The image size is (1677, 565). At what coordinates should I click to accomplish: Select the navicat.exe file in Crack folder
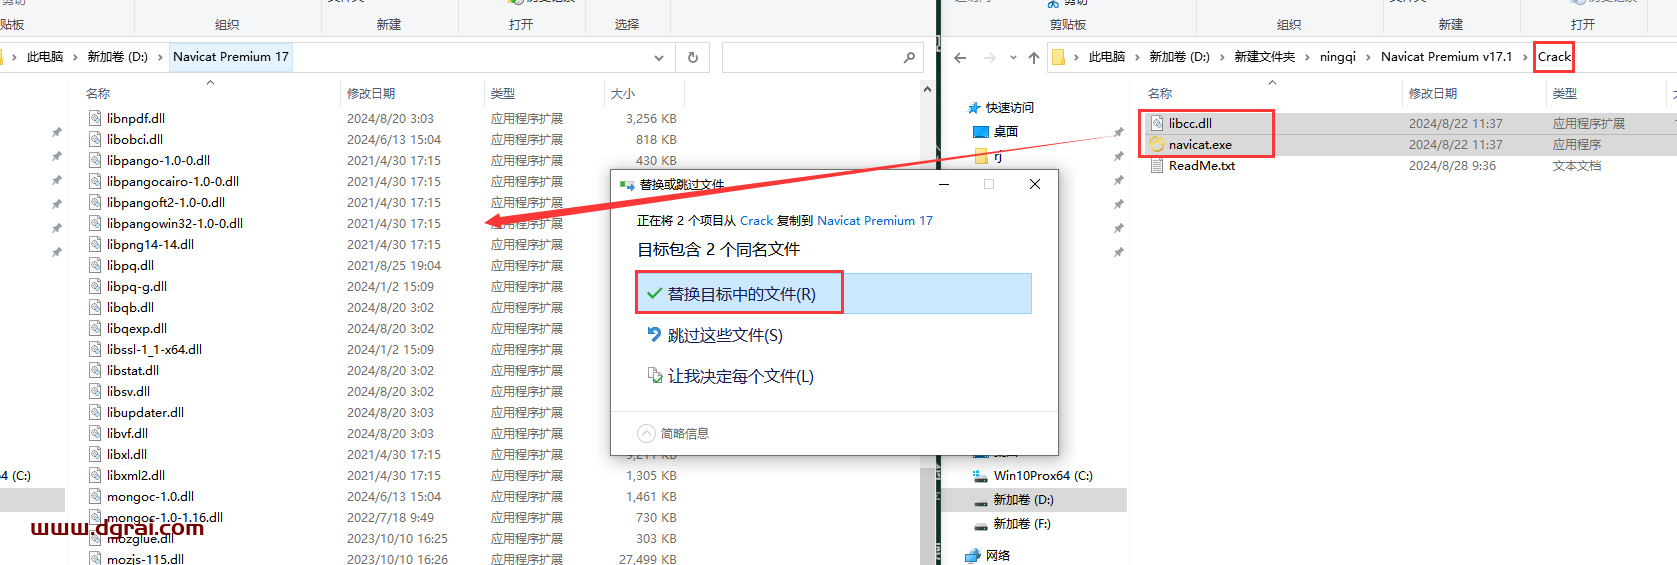click(x=1200, y=145)
